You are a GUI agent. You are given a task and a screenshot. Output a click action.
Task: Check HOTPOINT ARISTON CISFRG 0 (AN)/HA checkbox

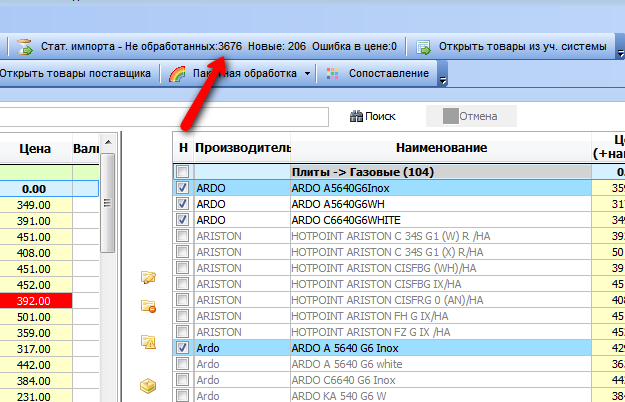183,300
